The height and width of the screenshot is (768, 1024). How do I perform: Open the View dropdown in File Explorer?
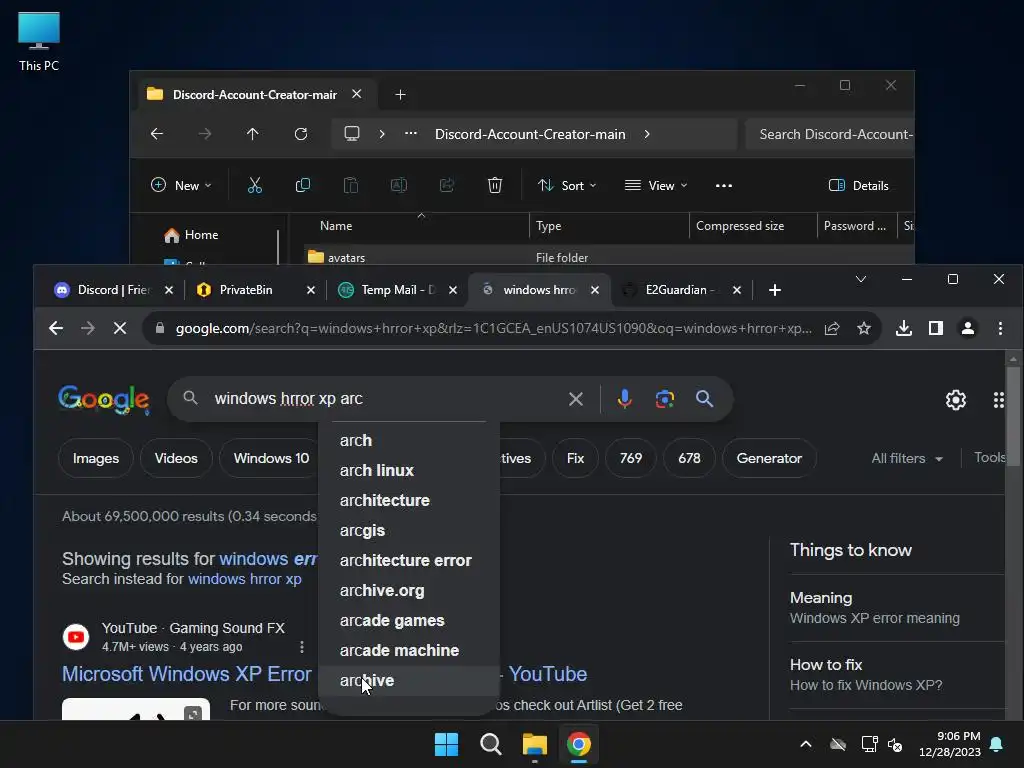point(656,185)
